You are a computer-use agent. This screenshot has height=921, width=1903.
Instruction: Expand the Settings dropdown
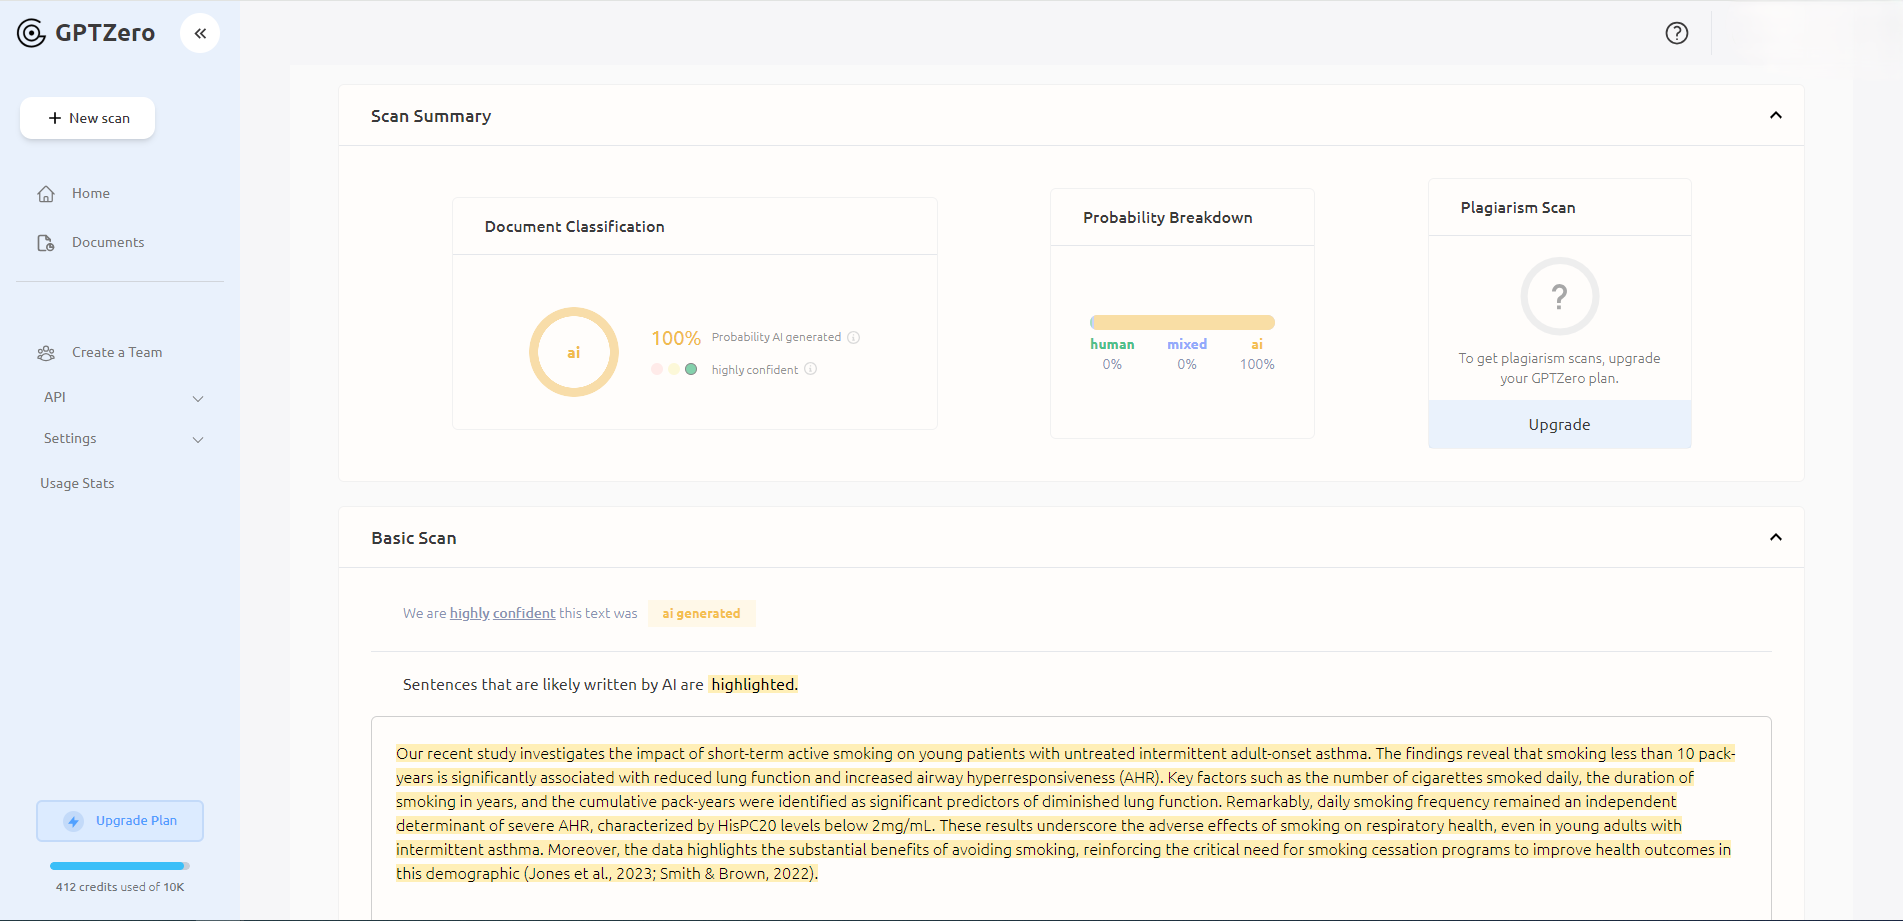198,439
